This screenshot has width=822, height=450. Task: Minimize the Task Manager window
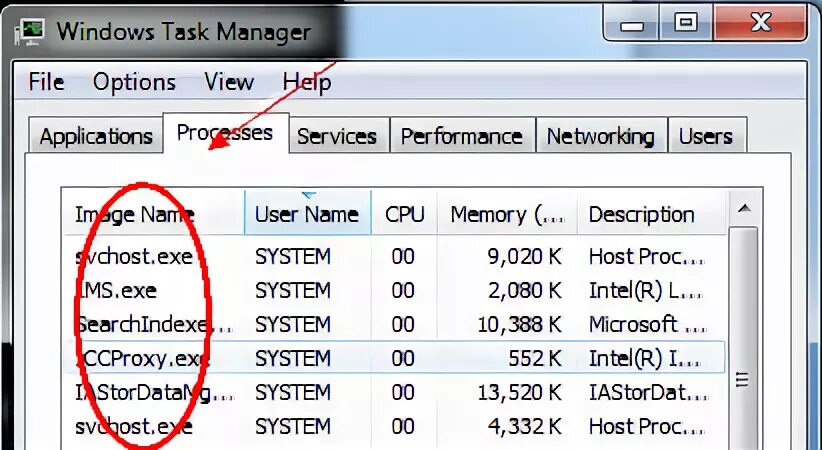tap(631, 24)
